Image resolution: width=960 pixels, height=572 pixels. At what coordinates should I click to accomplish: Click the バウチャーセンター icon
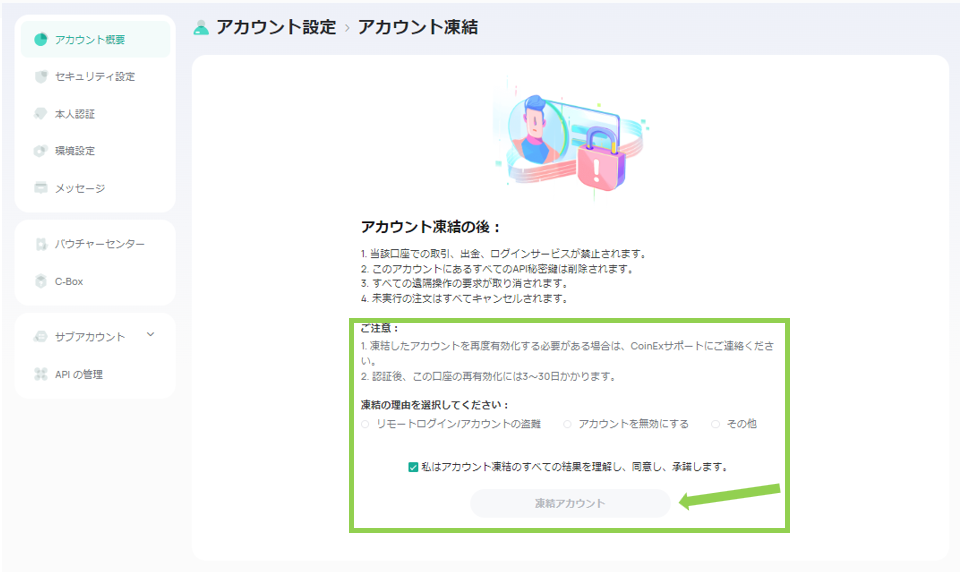pyautogui.click(x=41, y=244)
